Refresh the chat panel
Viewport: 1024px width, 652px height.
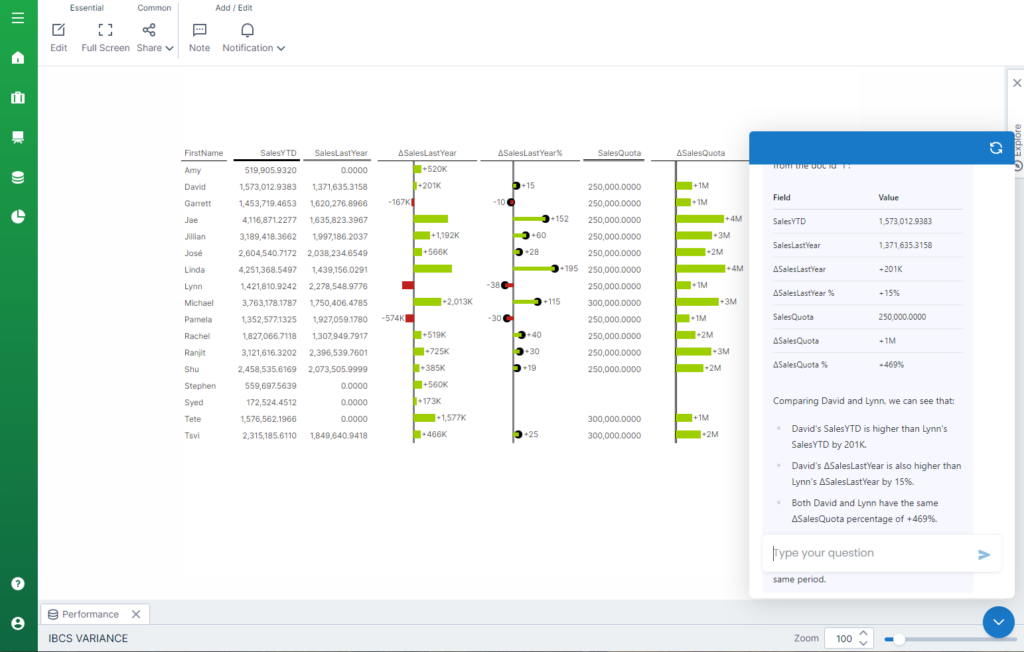pyautogui.click(x=995, y=148)
